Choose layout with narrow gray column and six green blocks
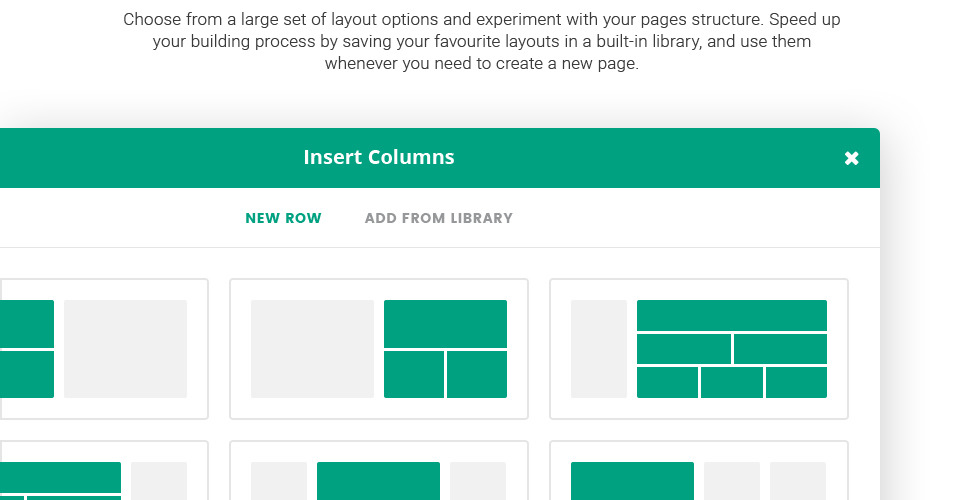 698,349
